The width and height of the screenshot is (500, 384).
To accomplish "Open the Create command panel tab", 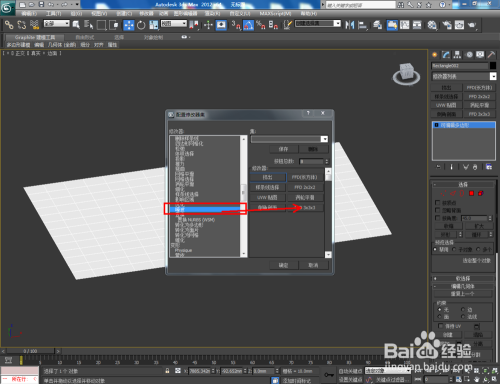I will pos(435,55).
